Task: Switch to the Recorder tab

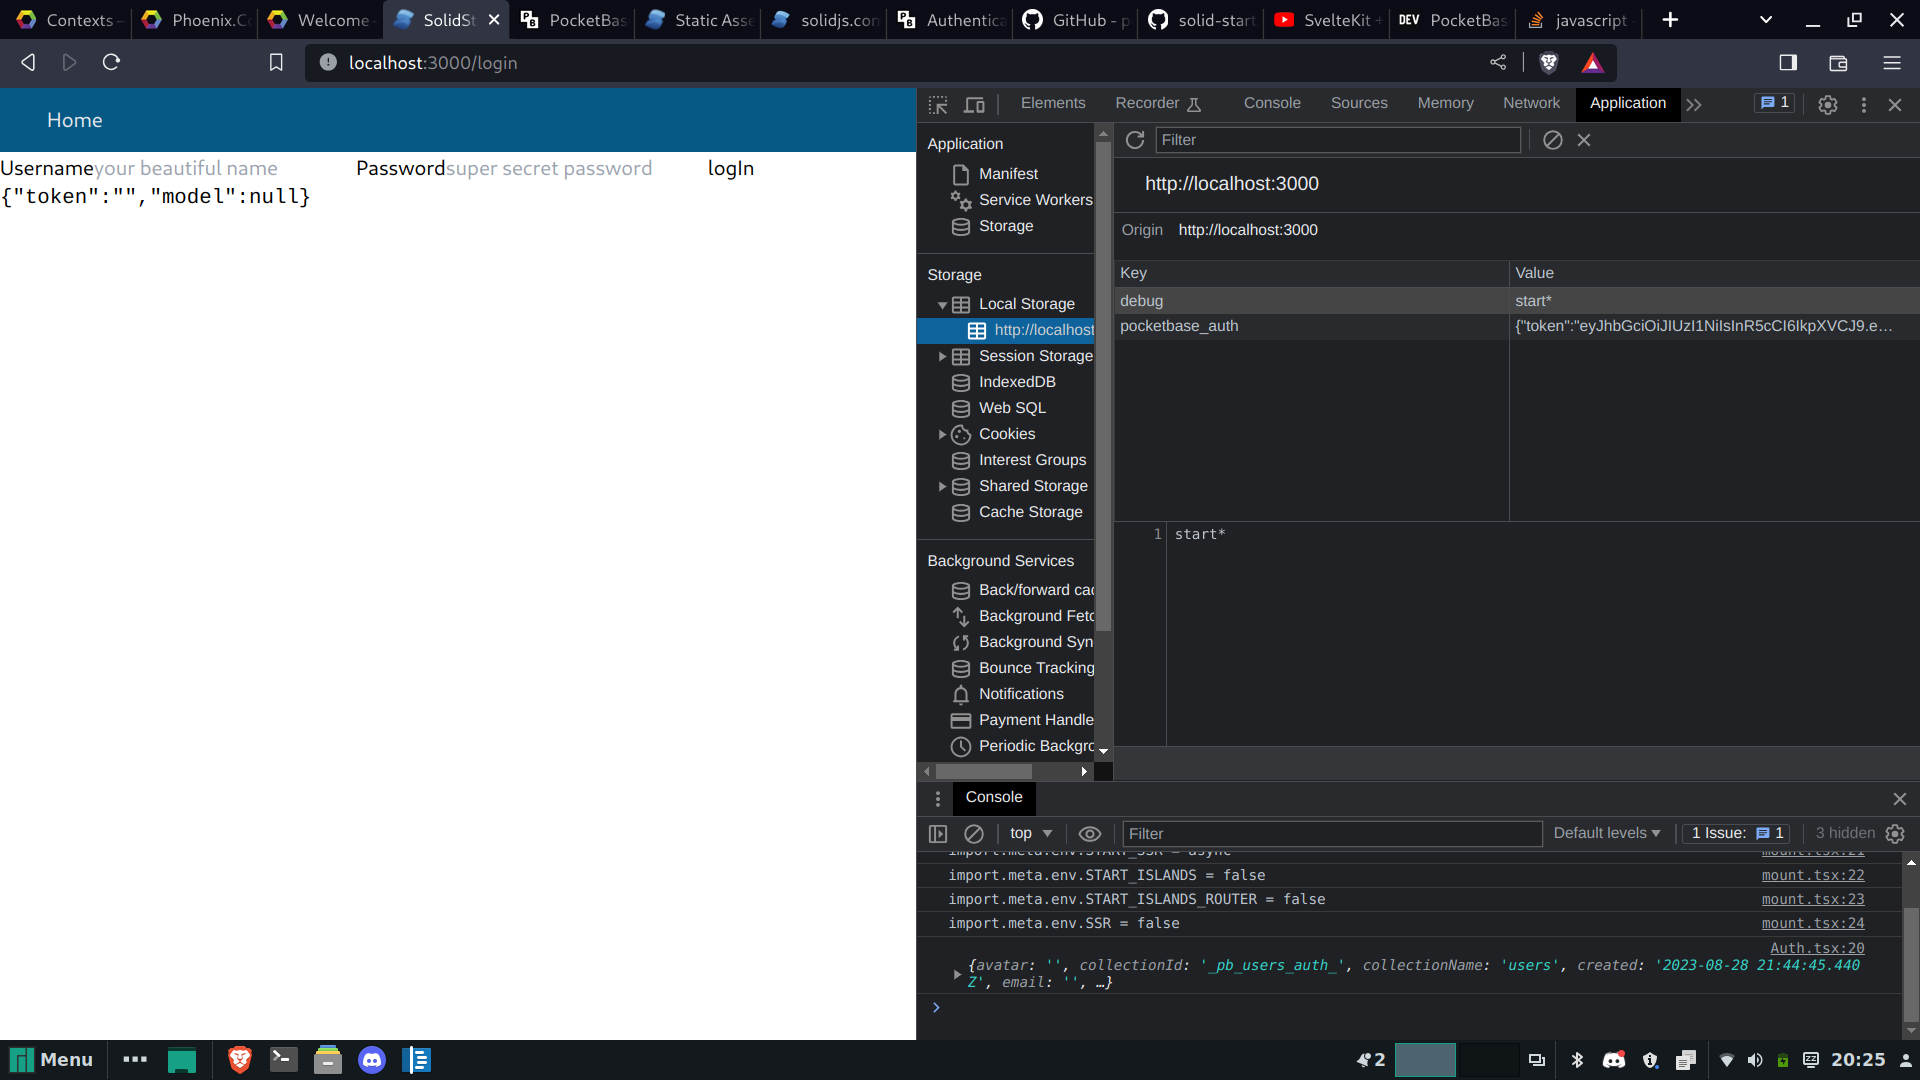Action: 1158,103
